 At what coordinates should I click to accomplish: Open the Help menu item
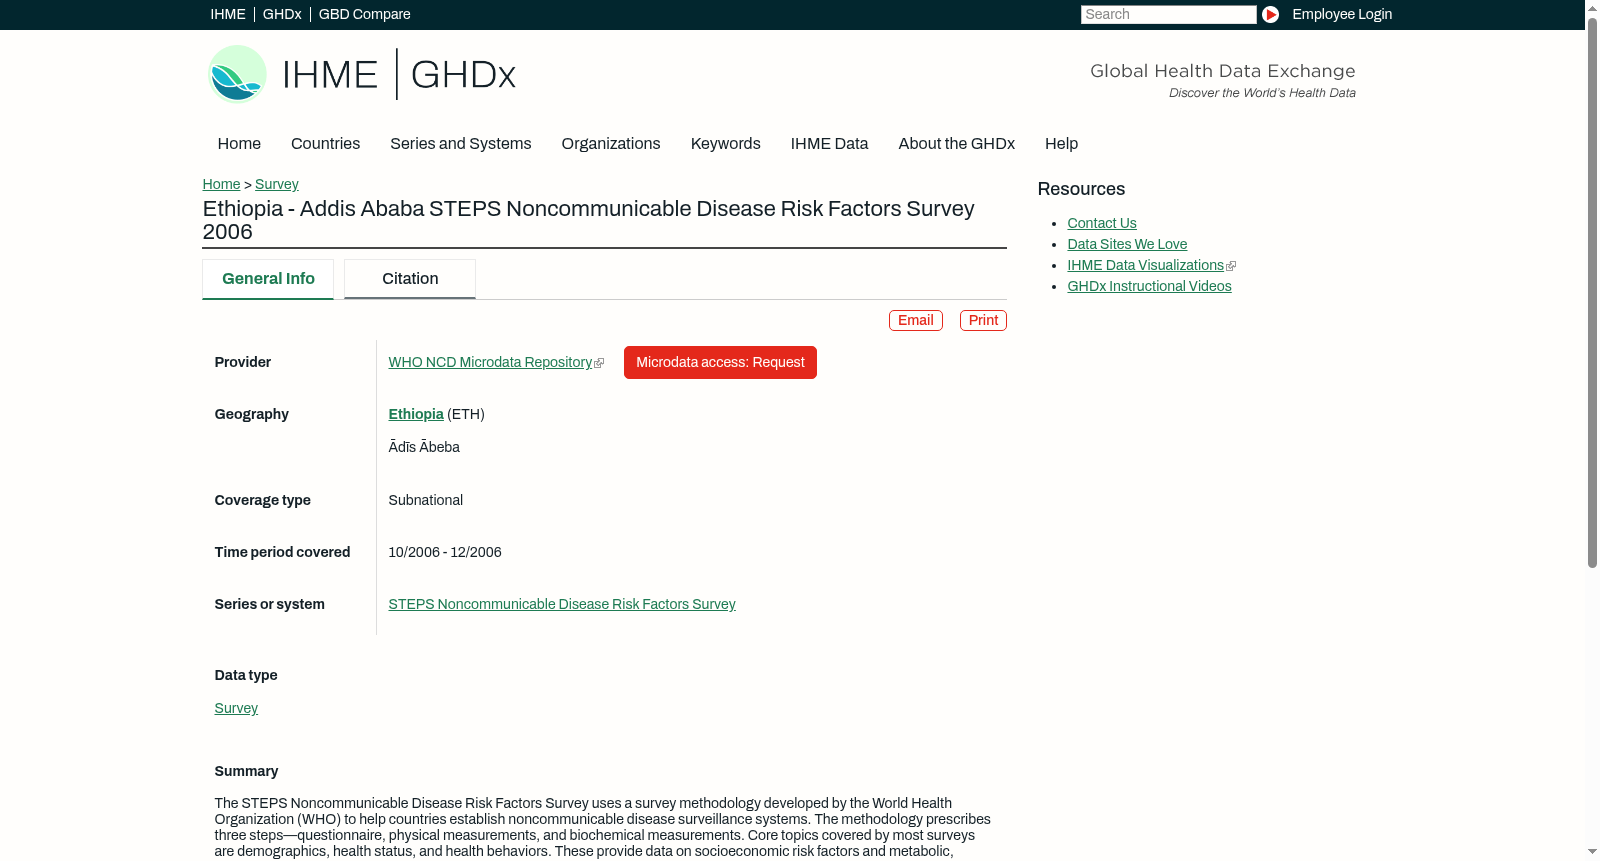(1061, 143)
